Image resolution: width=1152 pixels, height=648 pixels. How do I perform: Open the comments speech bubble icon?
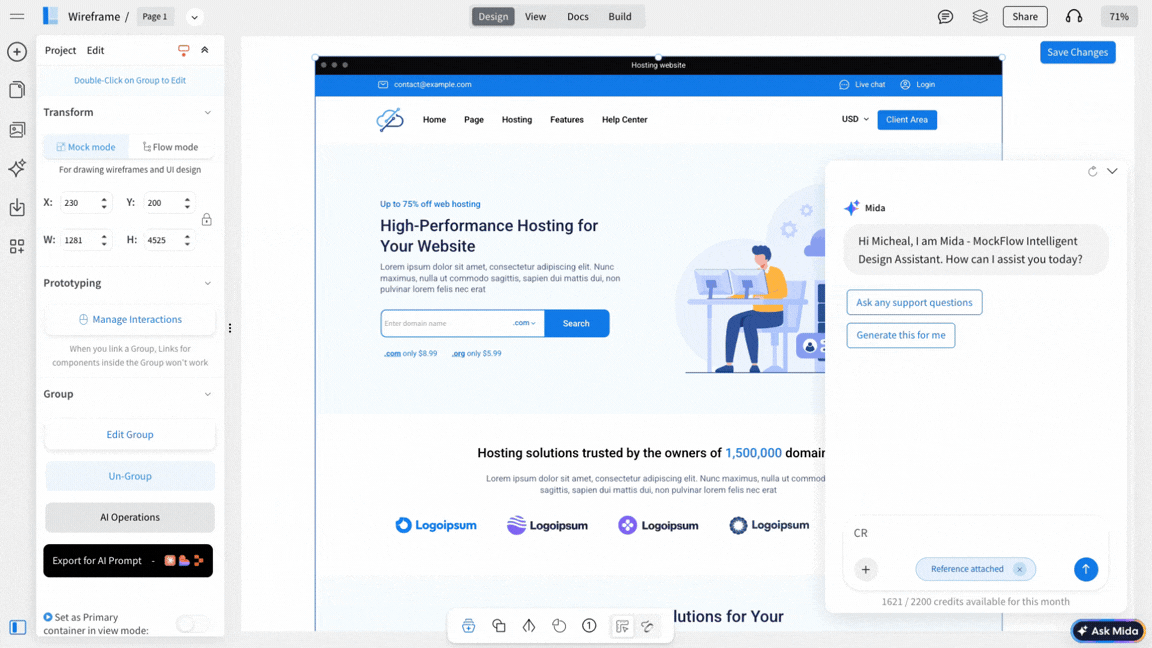pyautogui.click(x=945, y=17)
